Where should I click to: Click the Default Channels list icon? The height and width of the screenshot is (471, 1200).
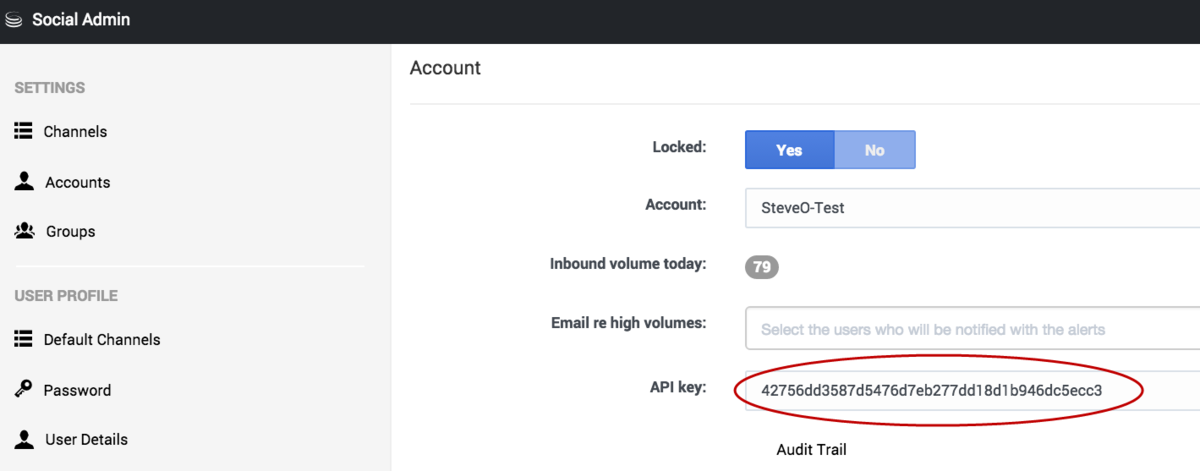pyautogui.click(x=23, y=339)
